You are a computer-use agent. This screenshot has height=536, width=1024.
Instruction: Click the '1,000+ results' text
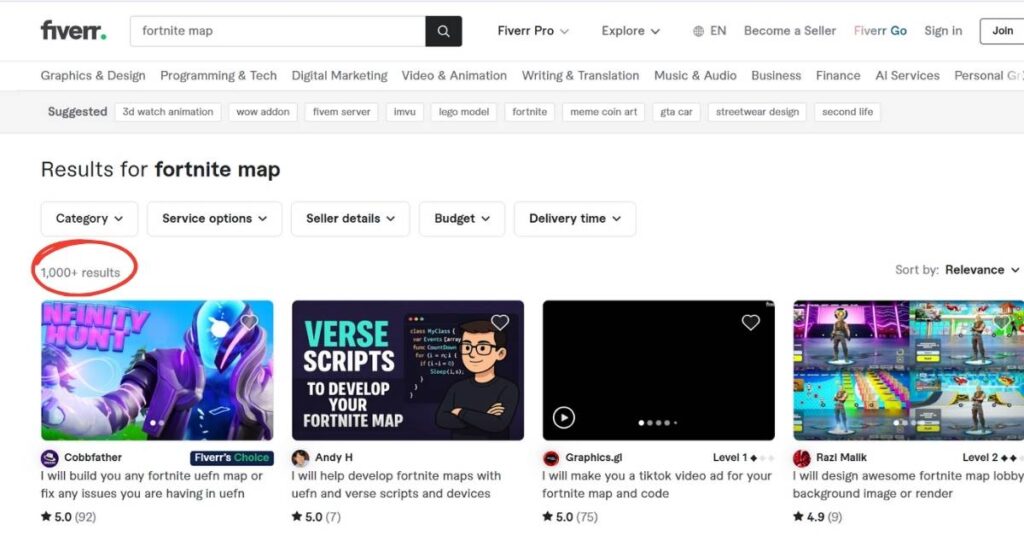click(80, 273)
